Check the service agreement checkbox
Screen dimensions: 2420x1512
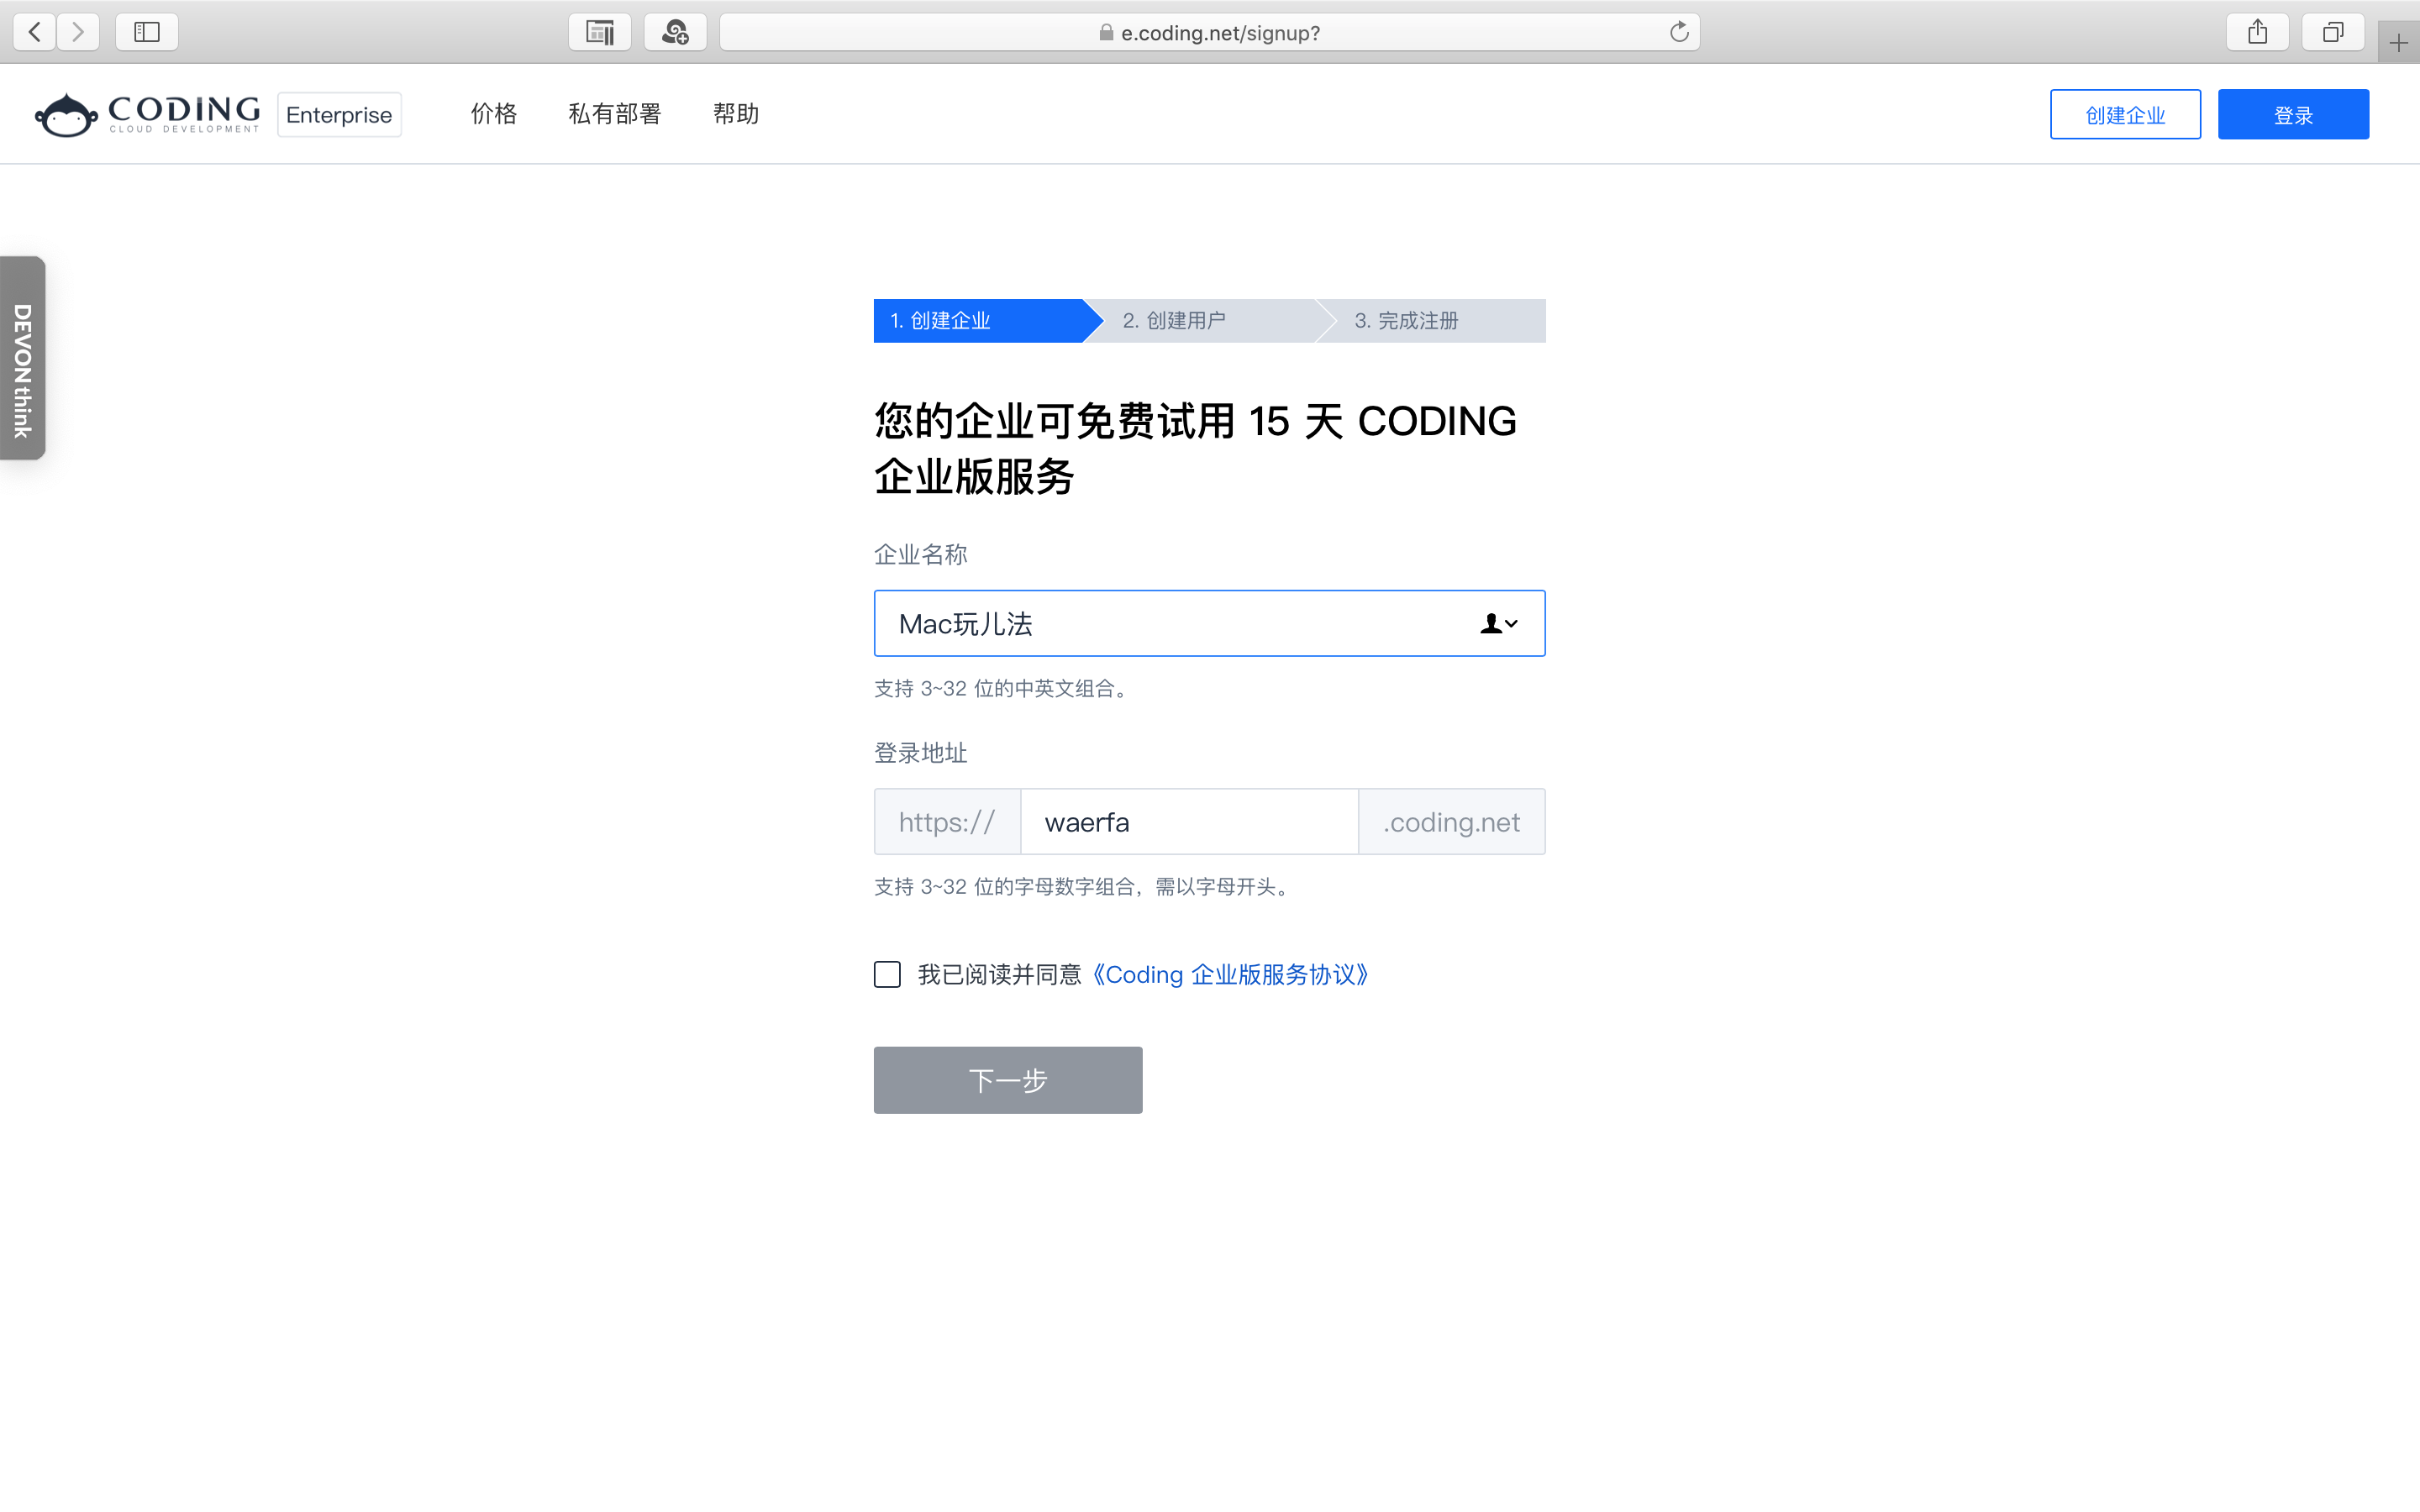click(887, 974)
